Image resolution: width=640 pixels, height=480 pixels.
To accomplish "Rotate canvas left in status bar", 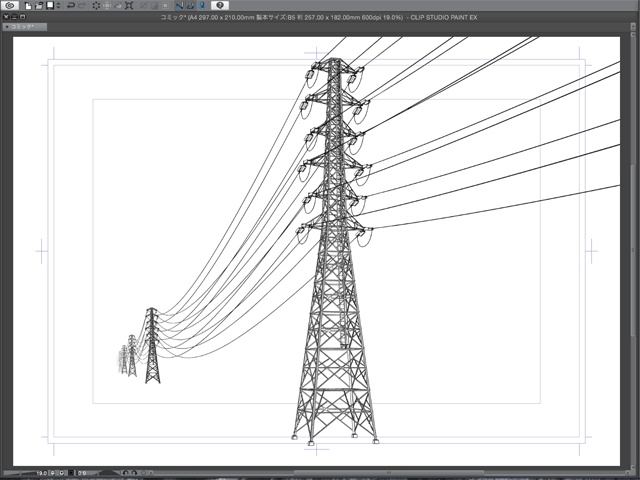I will point(125,473).
